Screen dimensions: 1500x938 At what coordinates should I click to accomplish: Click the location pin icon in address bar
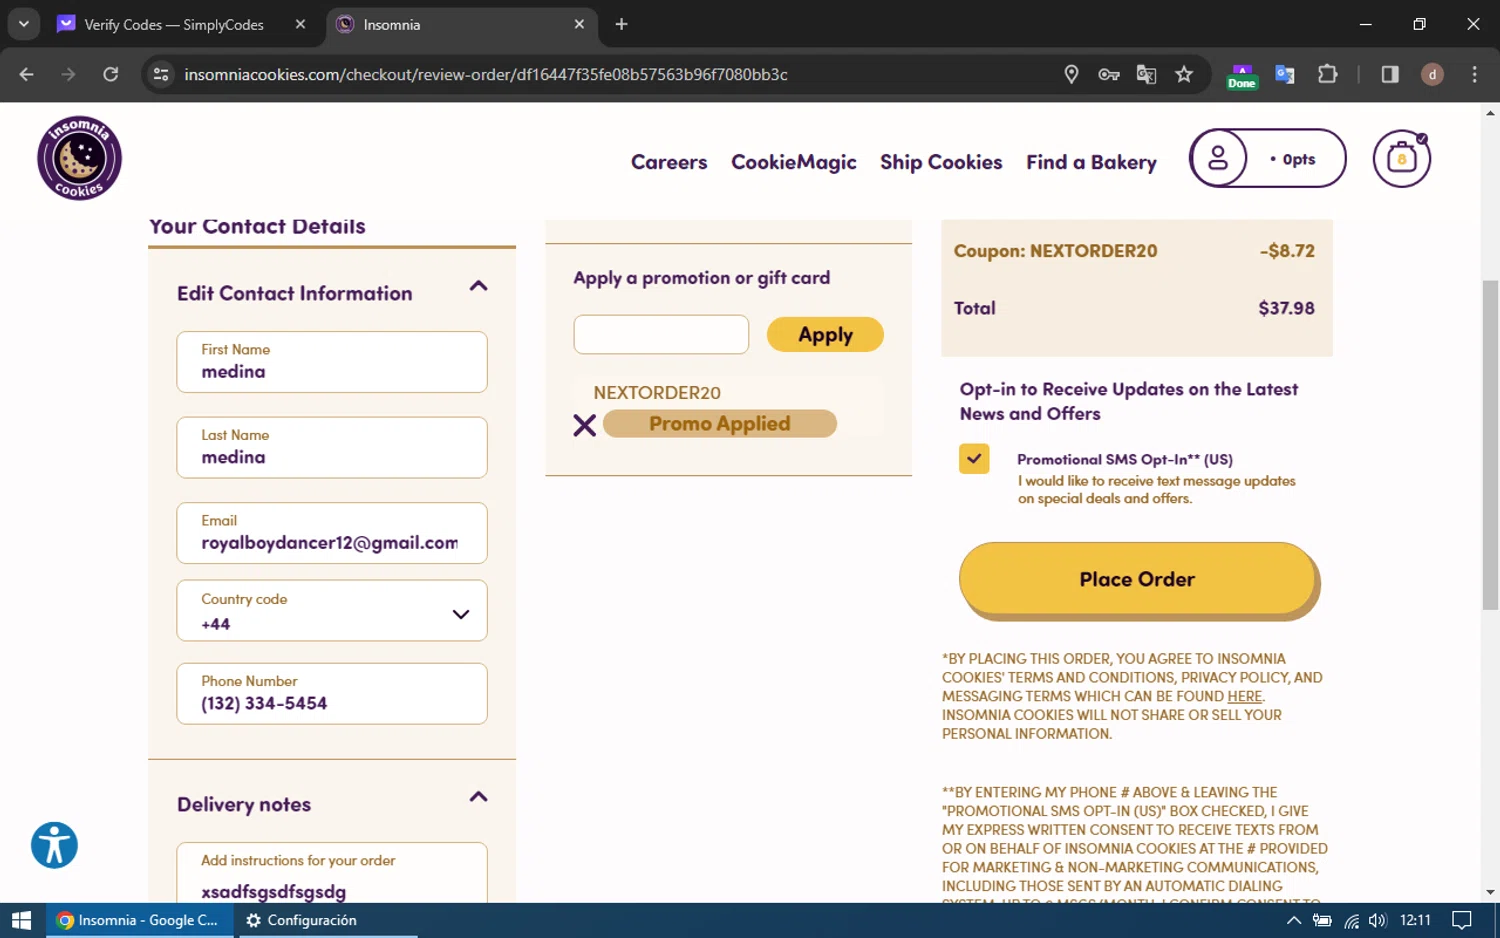click(x=1071, y=74)
